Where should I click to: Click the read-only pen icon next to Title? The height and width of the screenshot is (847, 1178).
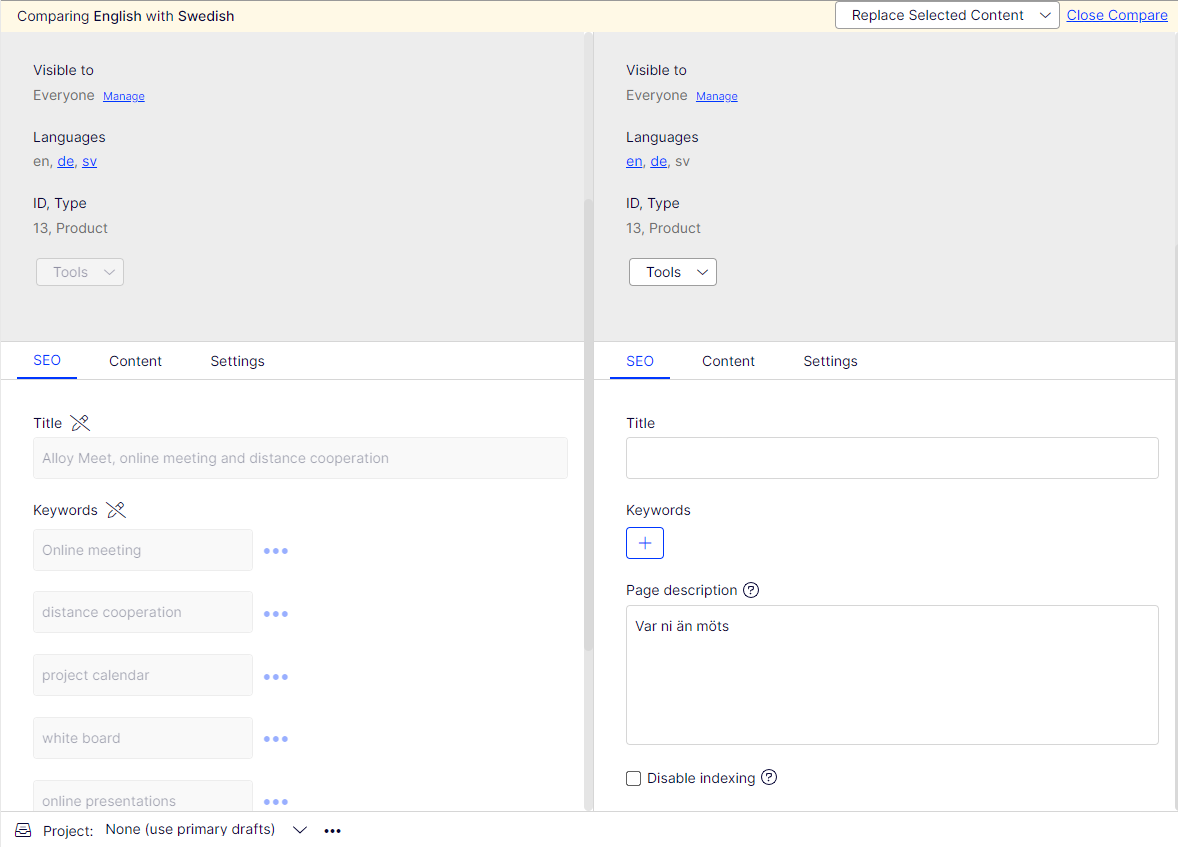80,423
